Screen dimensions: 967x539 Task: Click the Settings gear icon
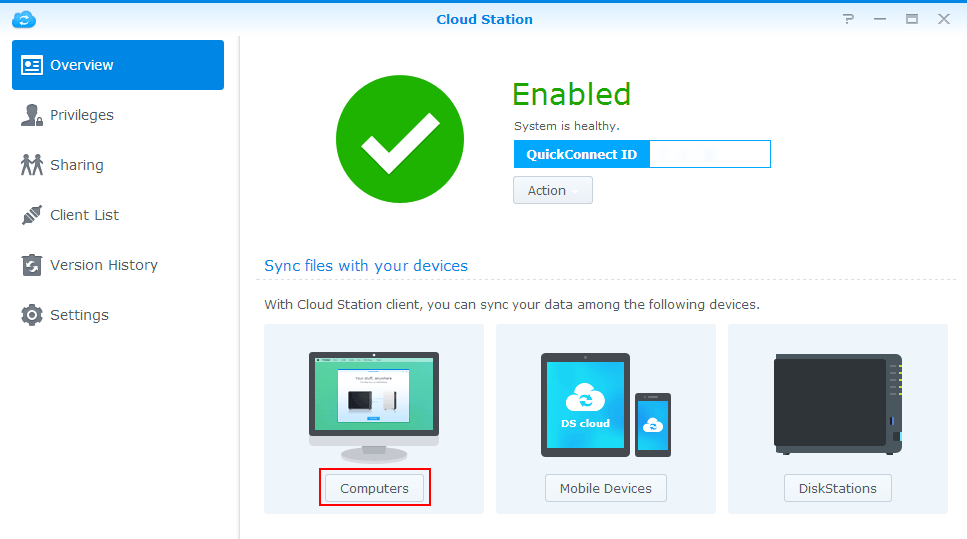pos(31,315)
